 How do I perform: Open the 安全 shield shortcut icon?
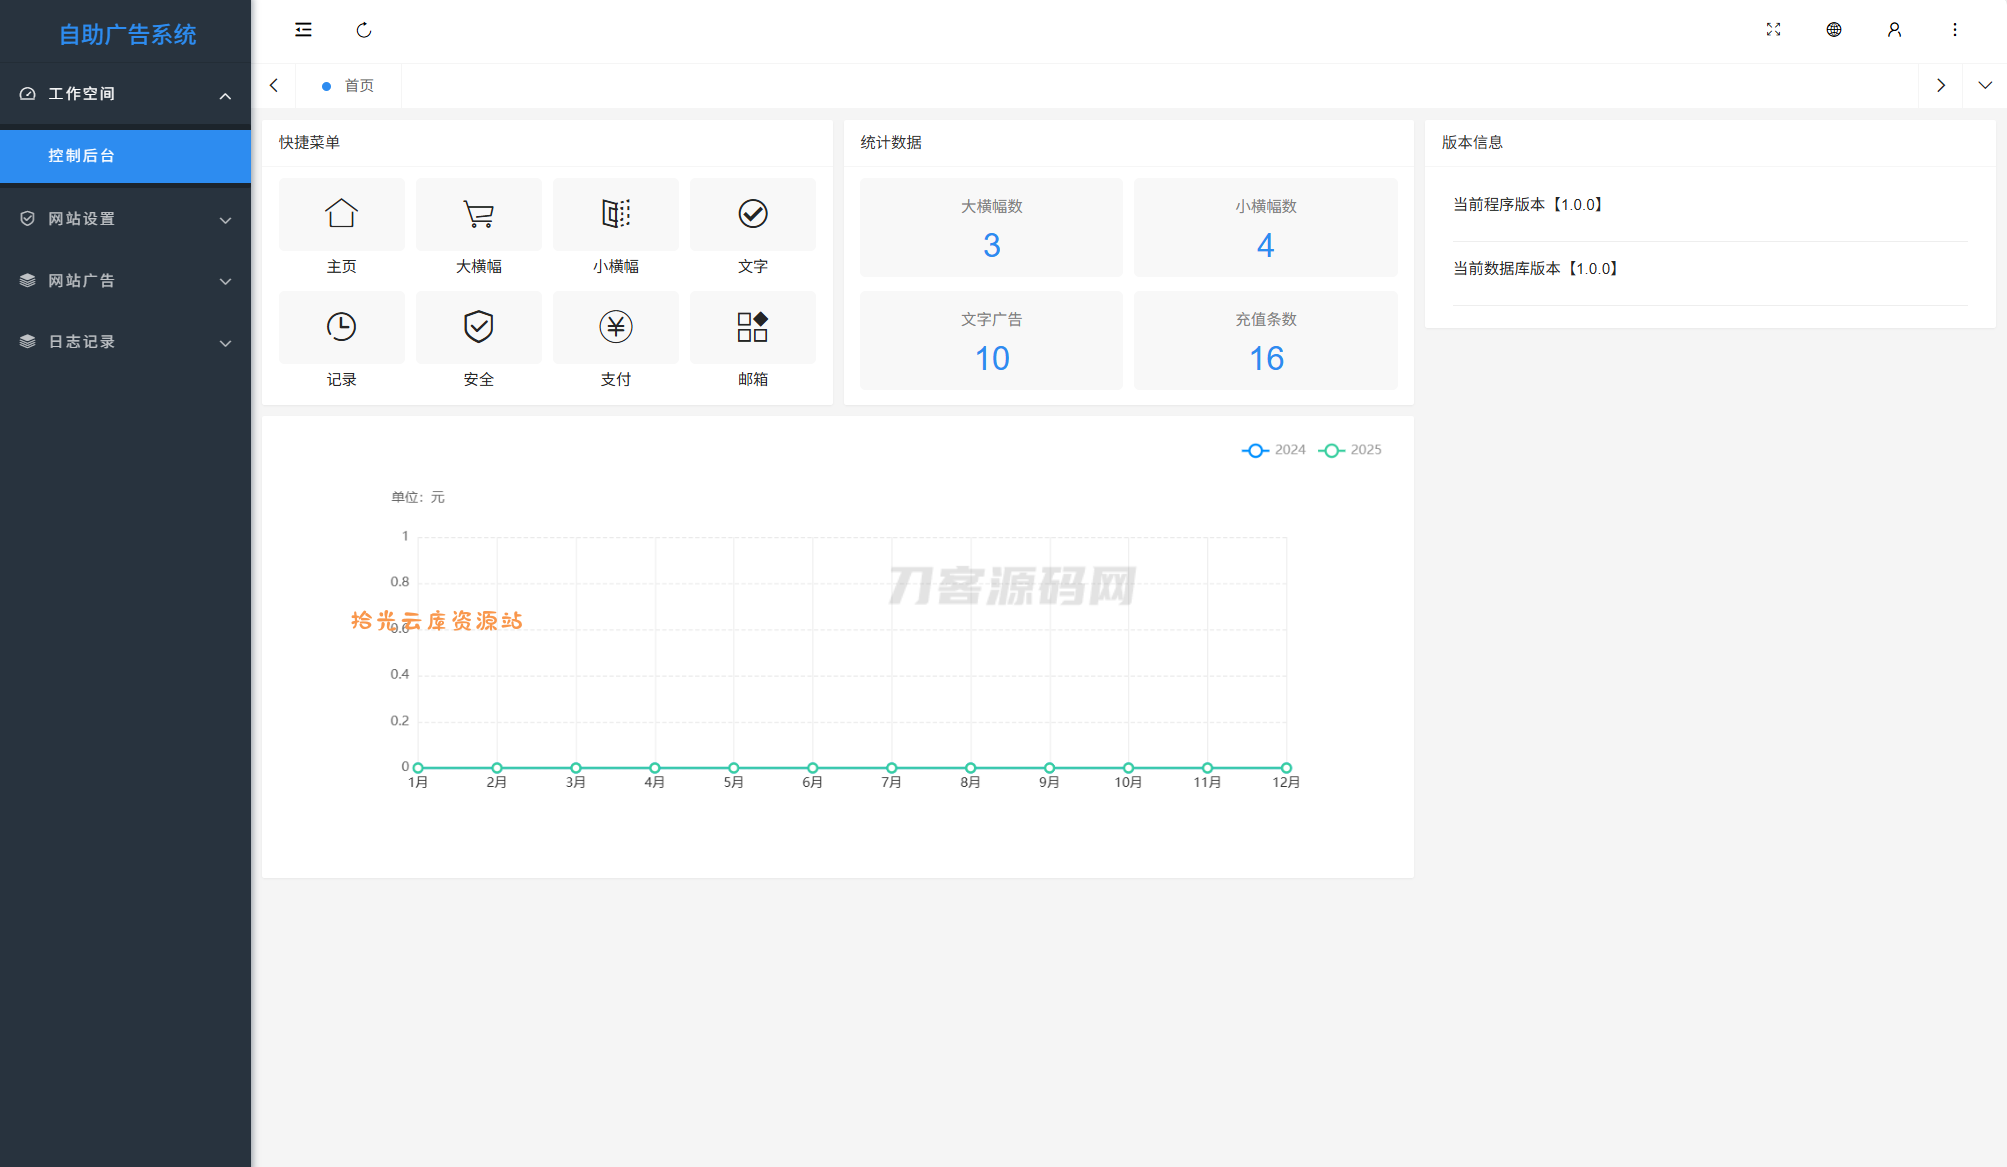tap(478, 327)
